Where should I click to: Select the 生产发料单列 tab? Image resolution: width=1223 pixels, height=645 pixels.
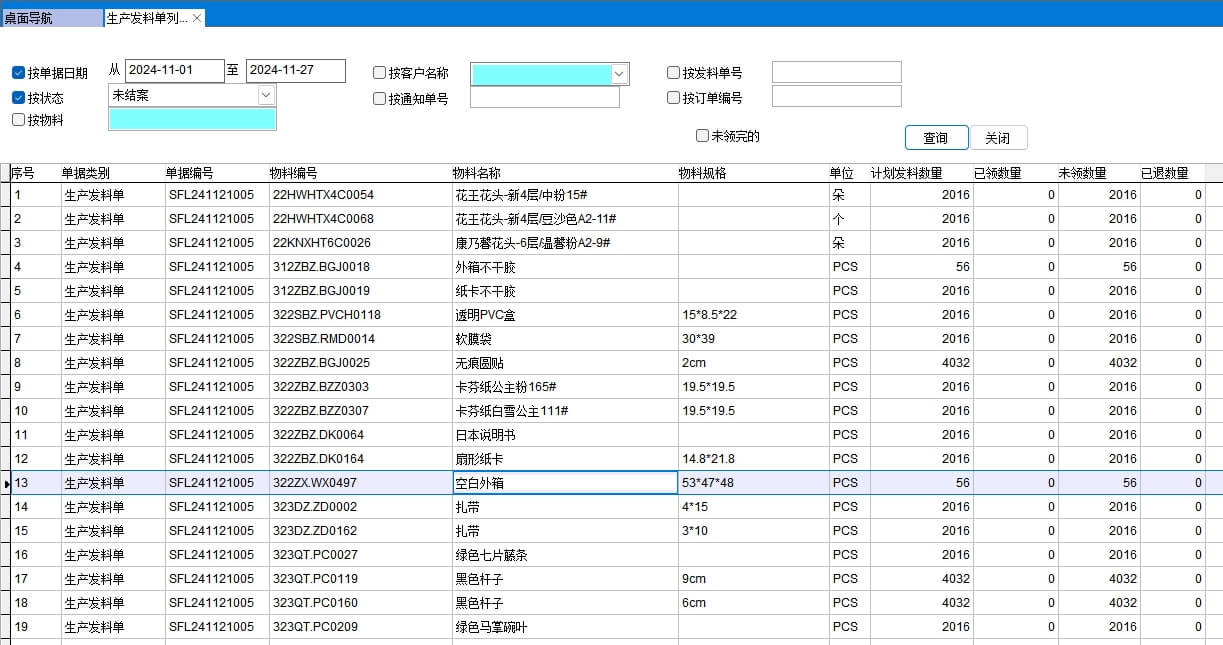click(146, 18)
